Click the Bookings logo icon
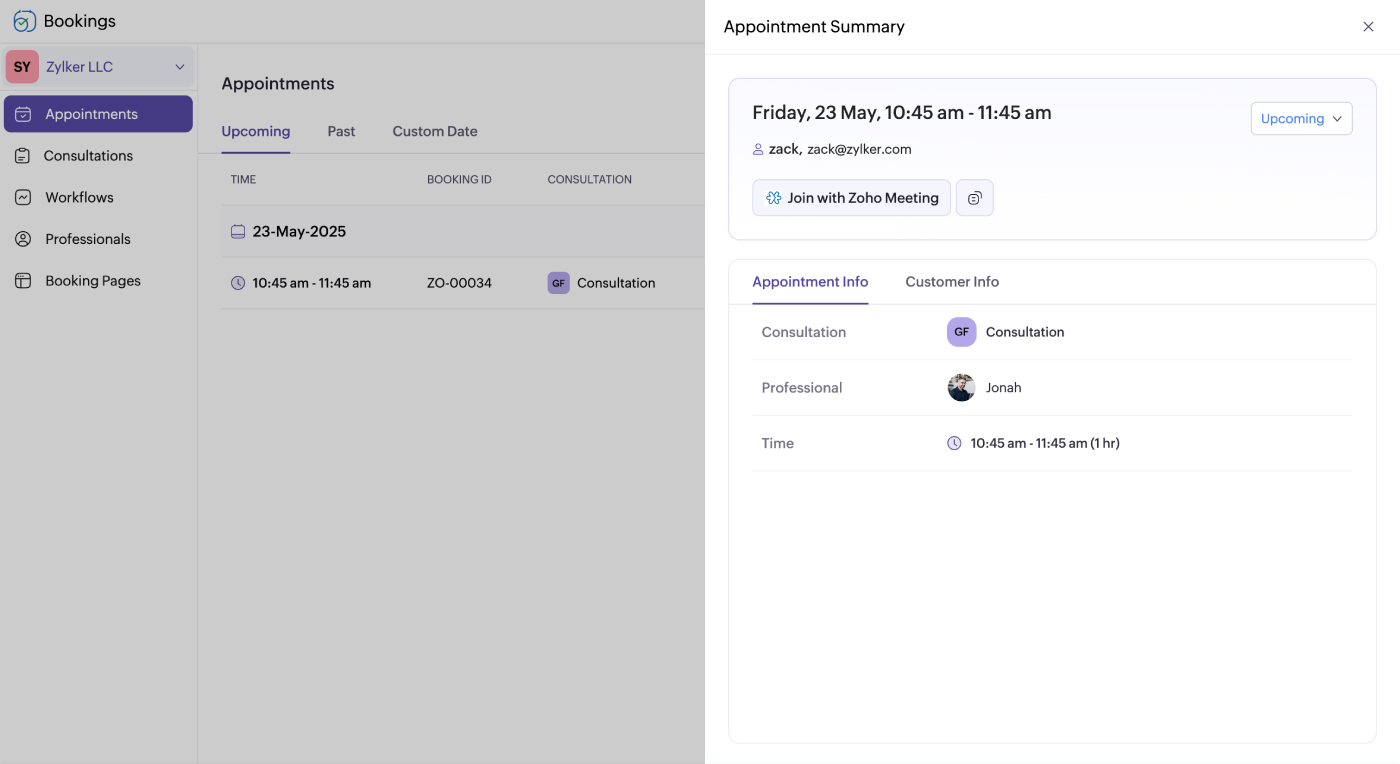1400x764 pixels. click(x=24, y=21)
